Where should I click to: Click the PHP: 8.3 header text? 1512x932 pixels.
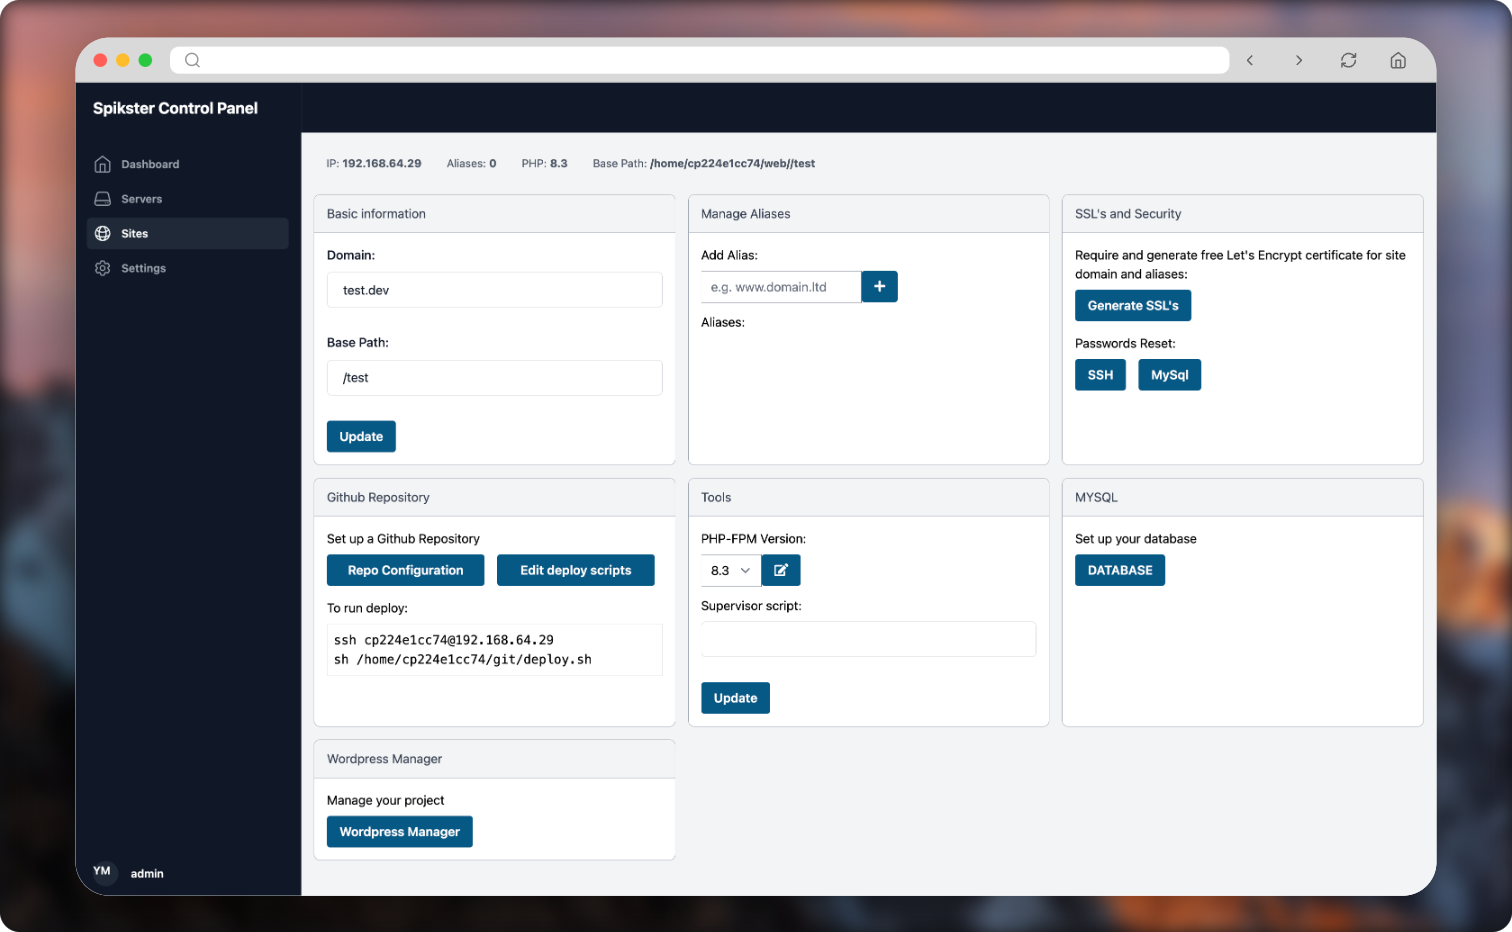click(544, 163)
